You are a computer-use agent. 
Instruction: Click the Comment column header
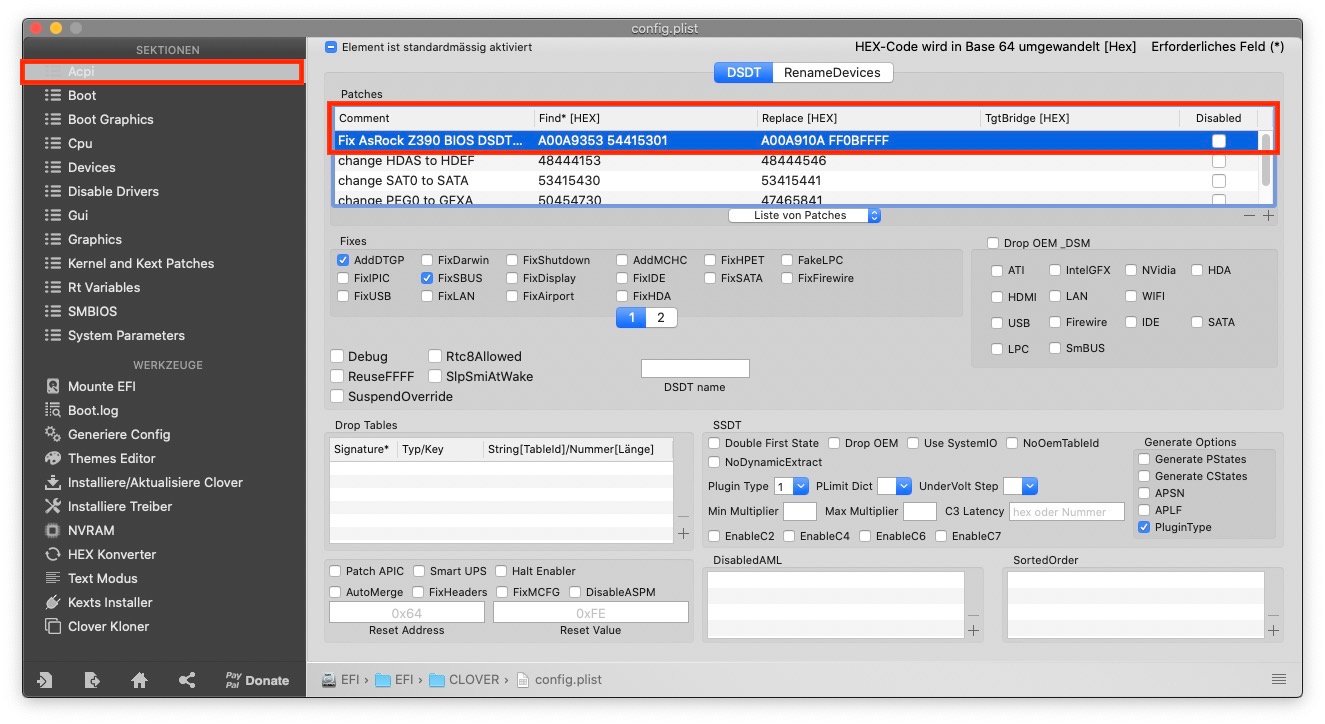(434, 118)
